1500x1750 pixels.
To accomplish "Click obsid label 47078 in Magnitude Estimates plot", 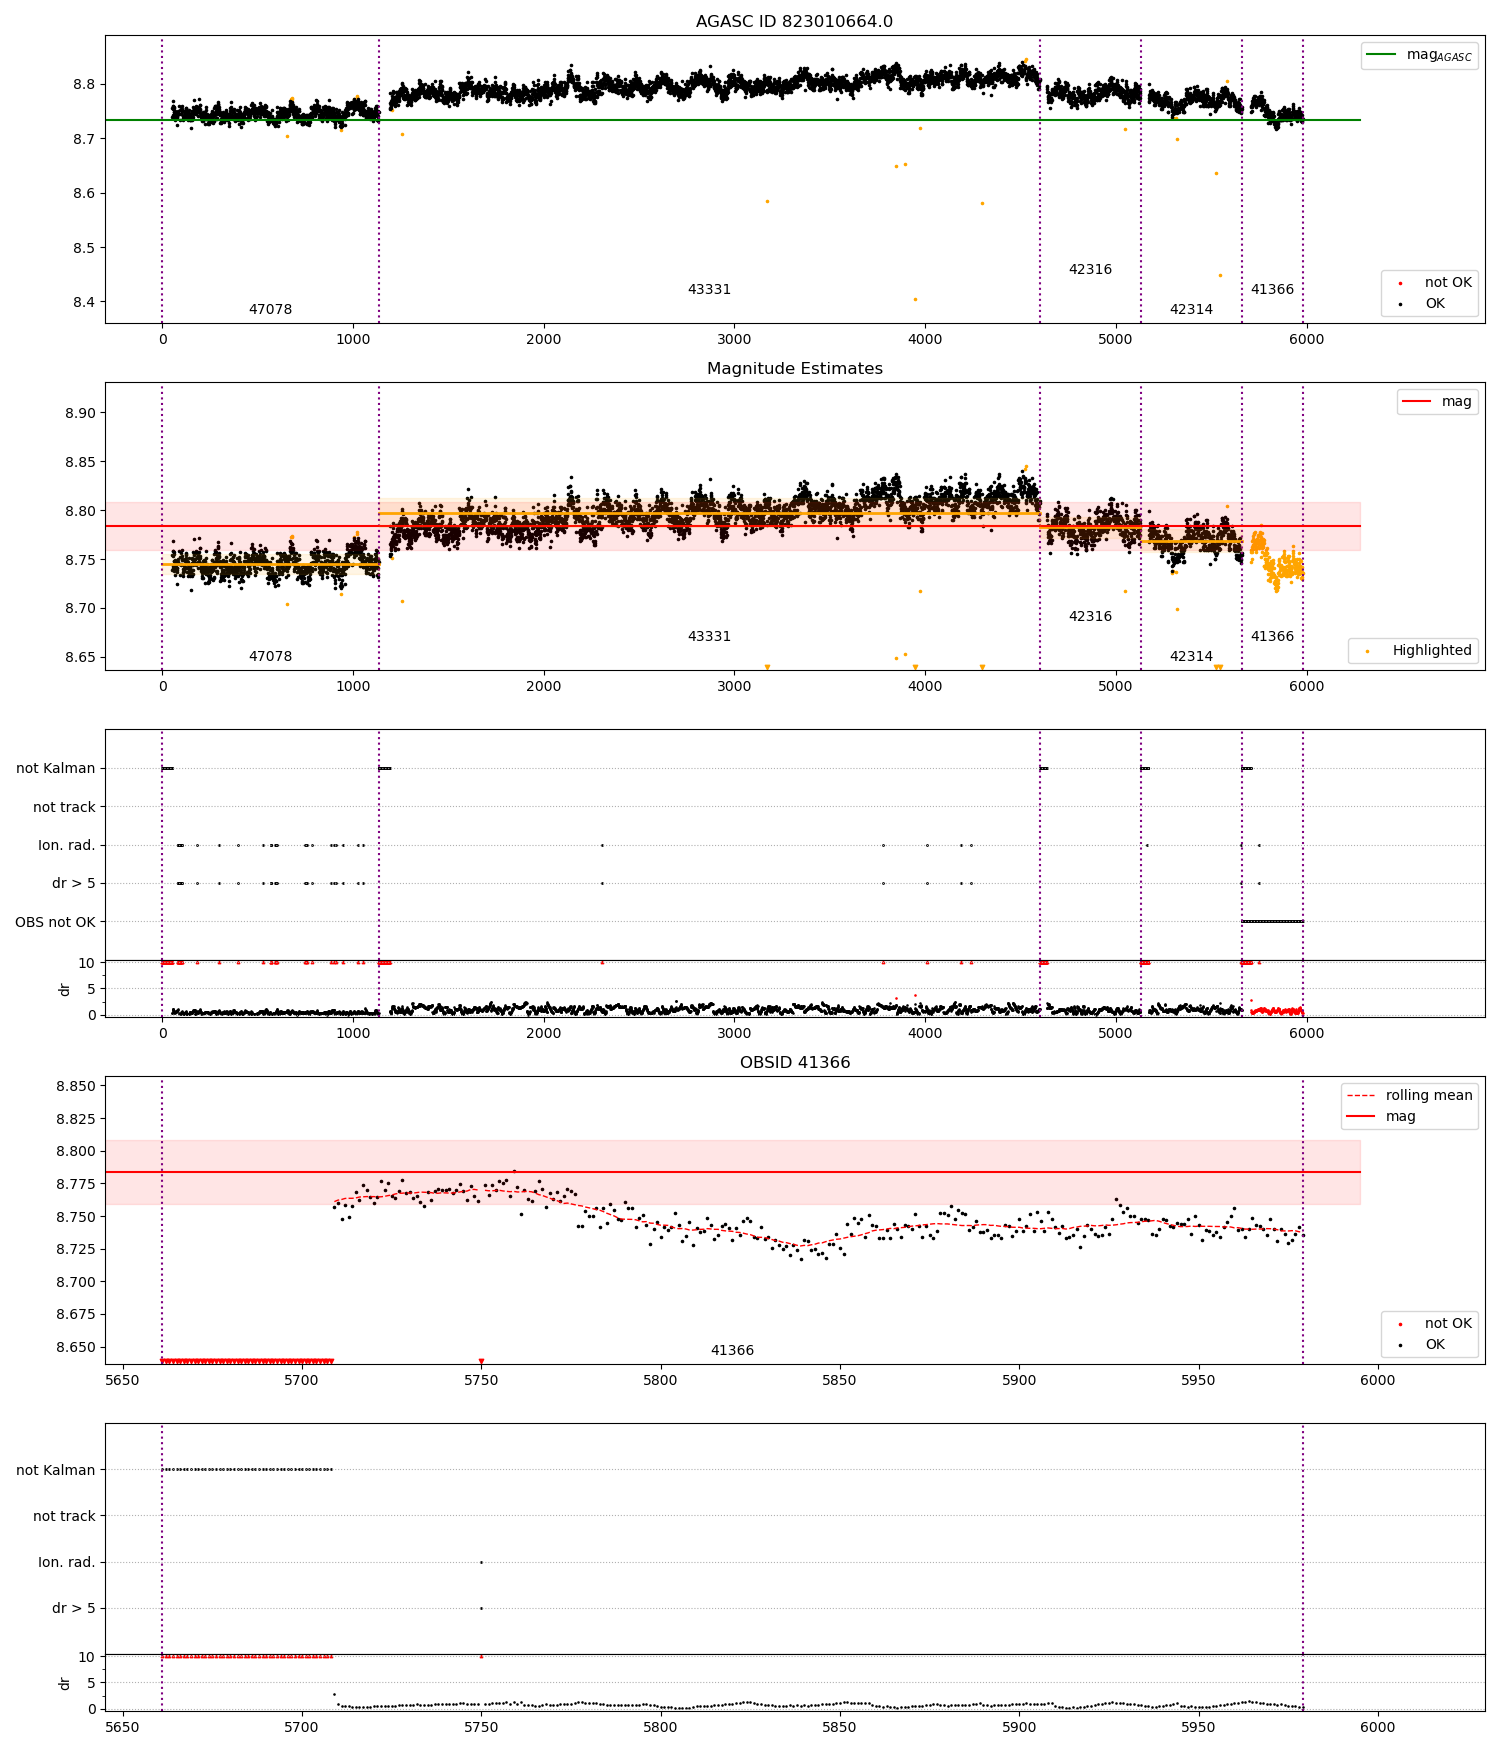I will tap(270, 656).
